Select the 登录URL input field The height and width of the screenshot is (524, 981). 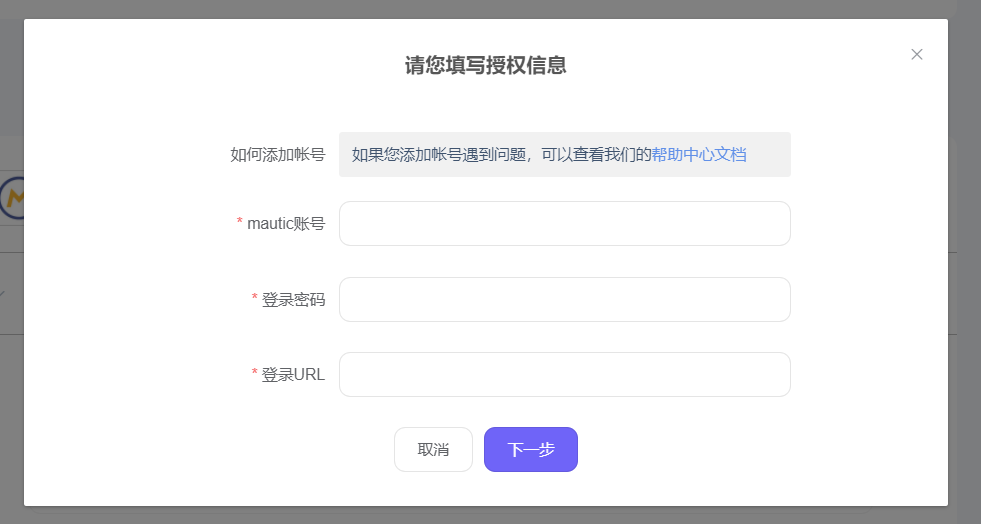pos(564,375)
